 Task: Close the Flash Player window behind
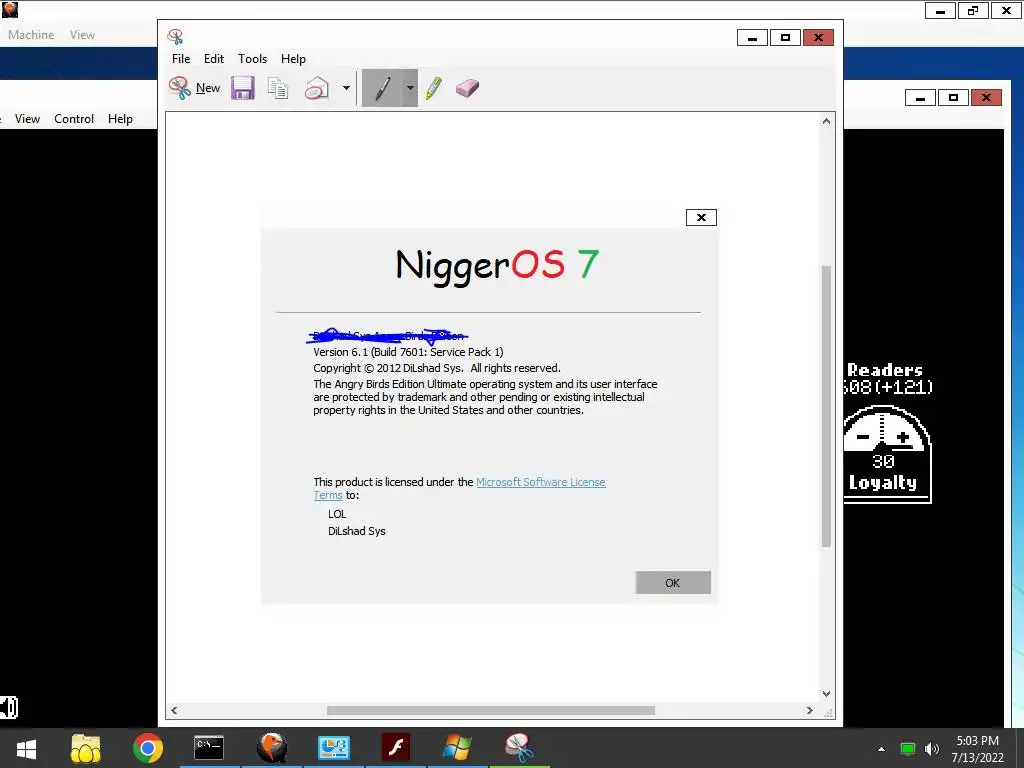click(x=986, y=98)
